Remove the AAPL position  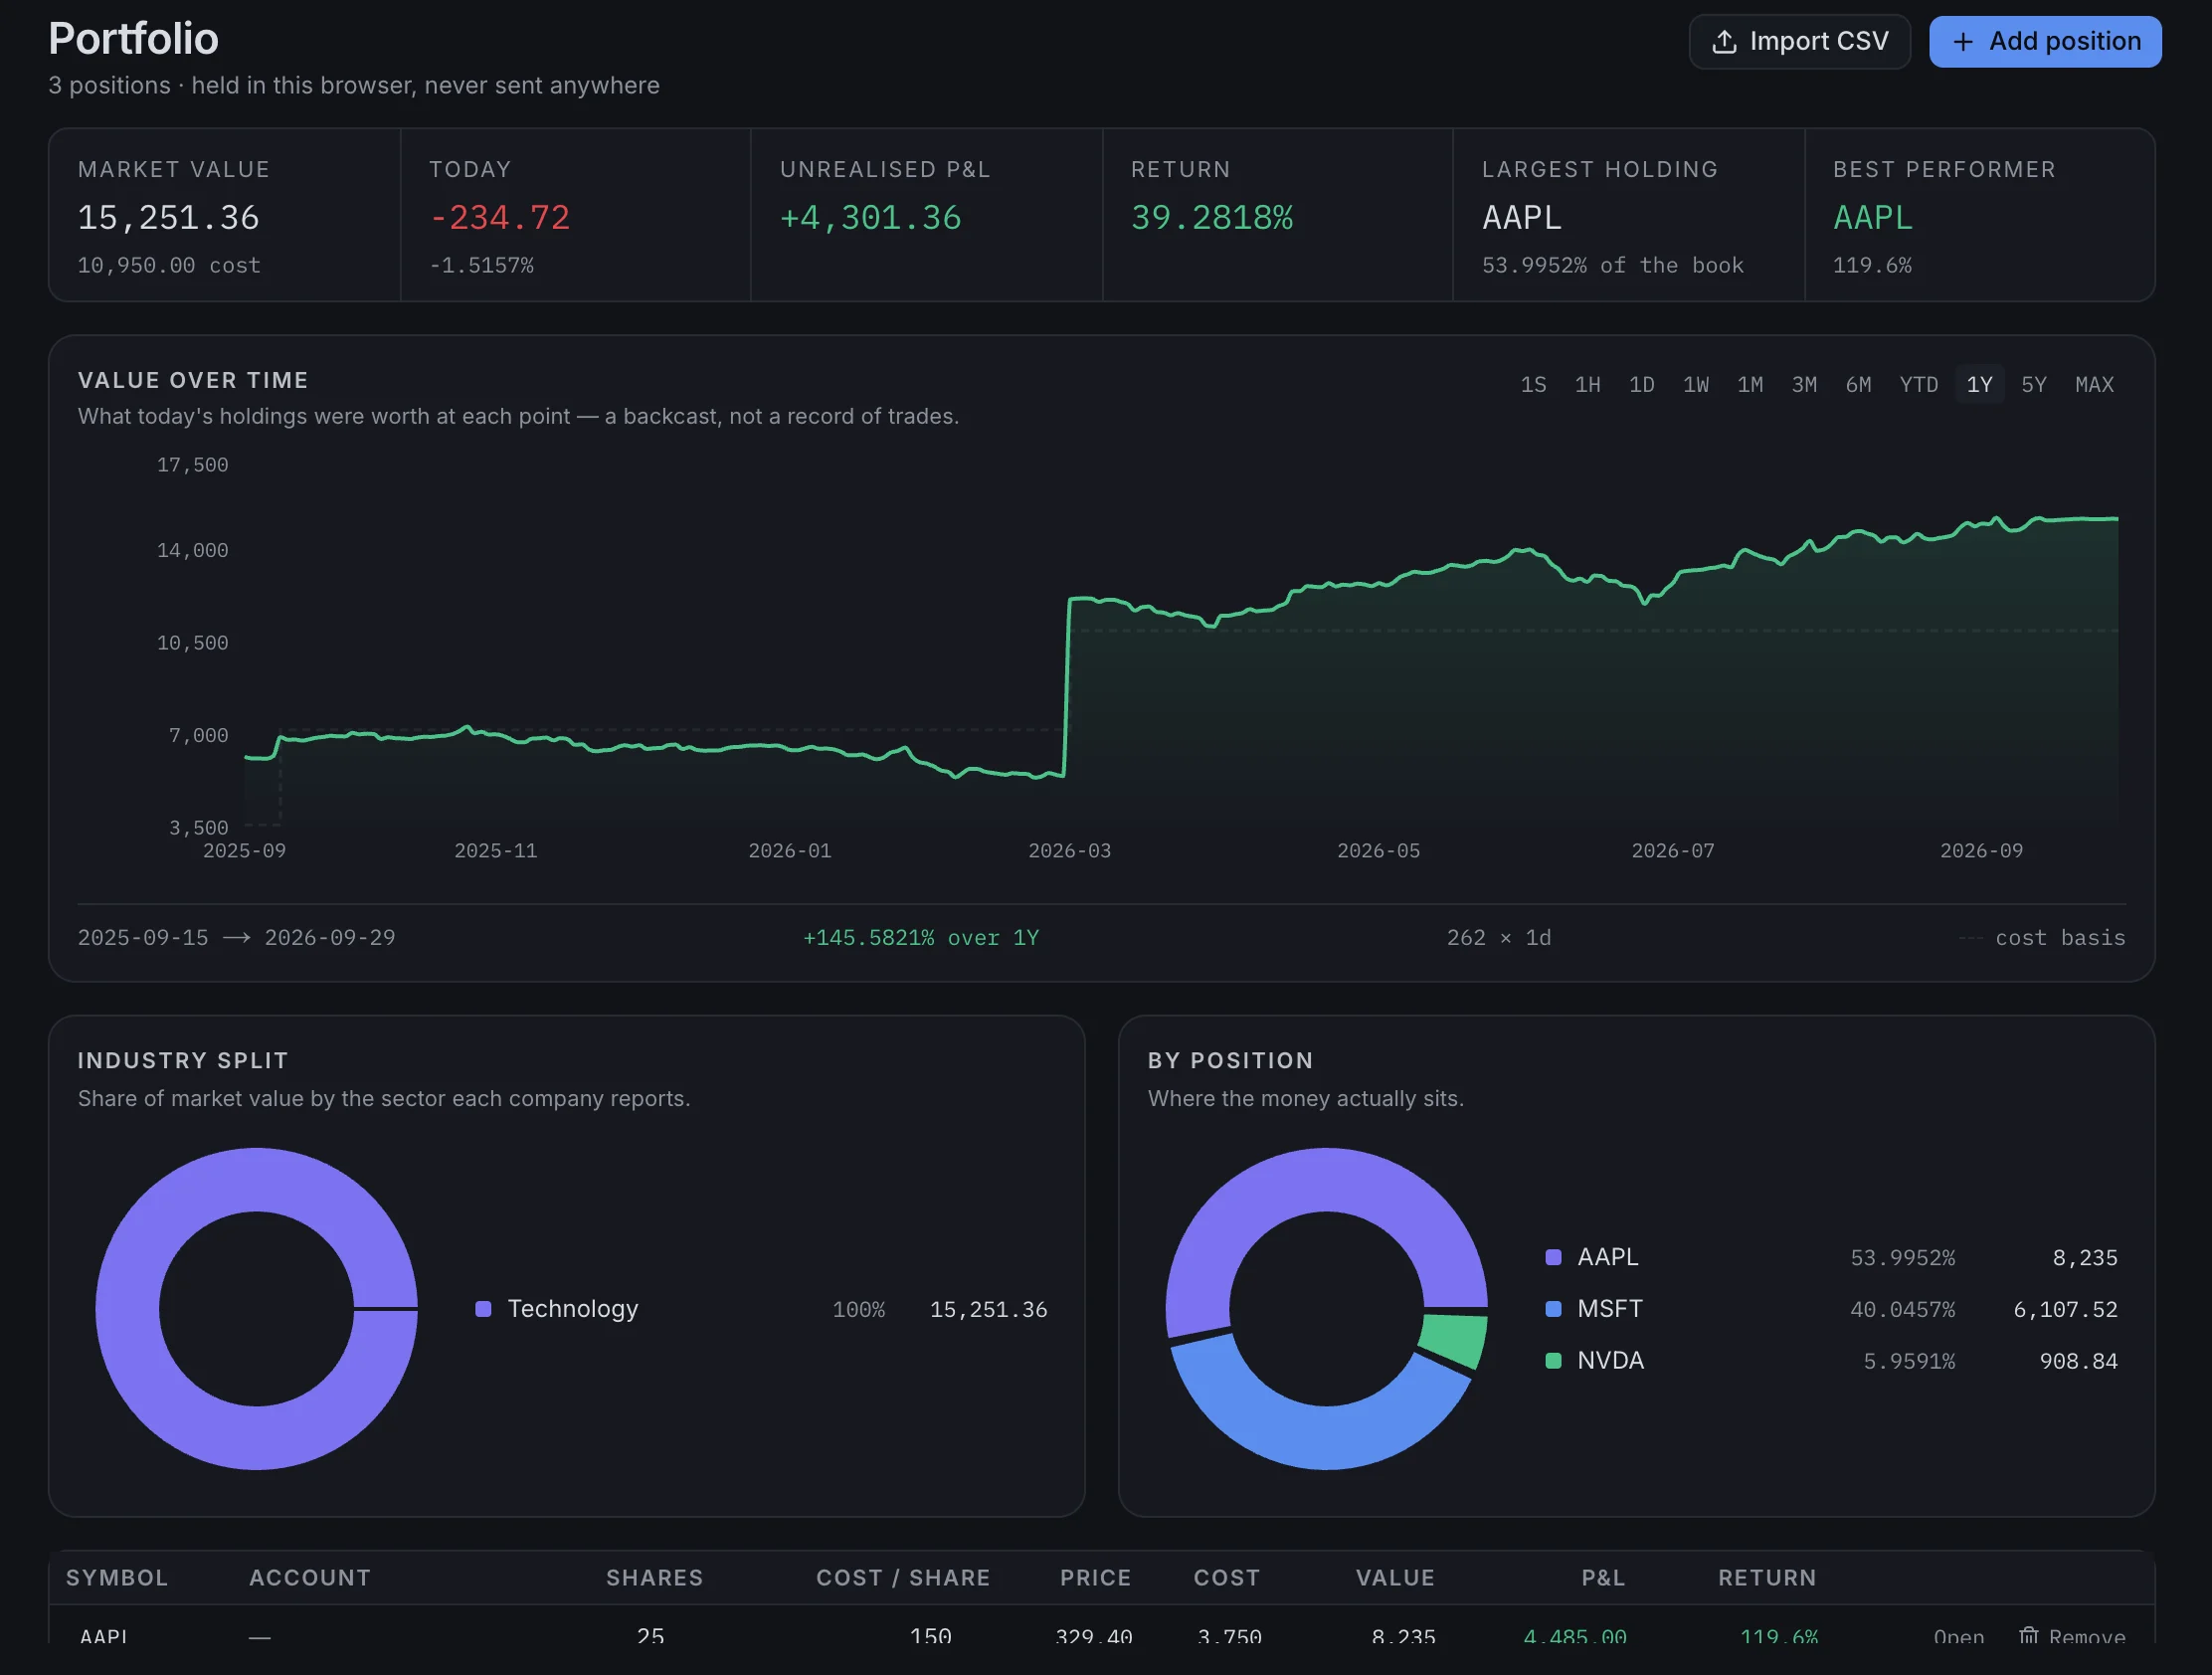[2072, 1637]
